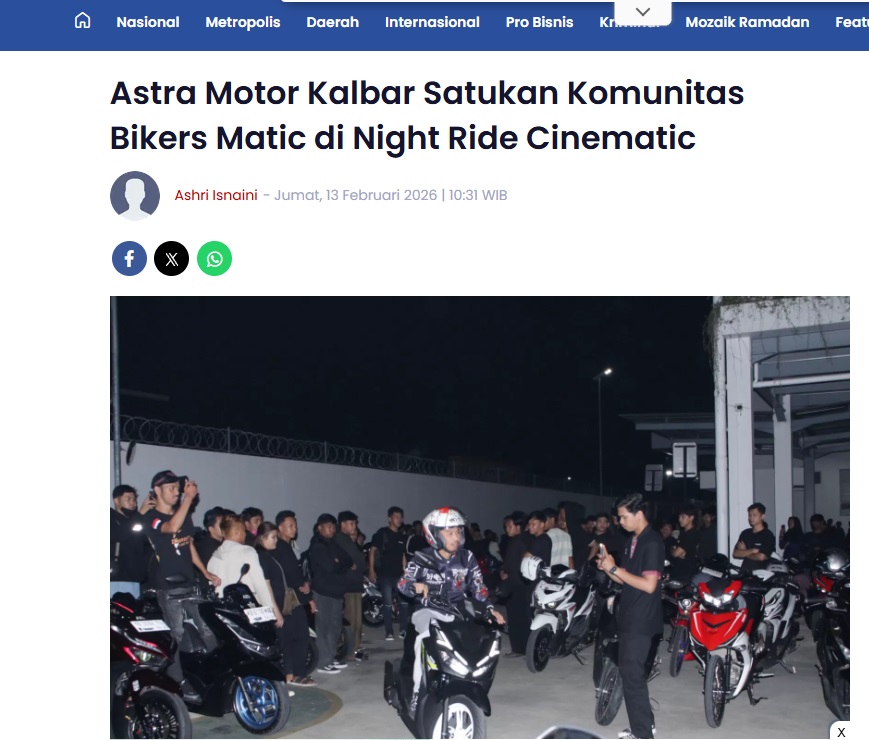This screenshot has height=740, width=869.
Task: Open author Ashri Isnaini's profile link
Action: pyautogui.click(x=216, y=195)
